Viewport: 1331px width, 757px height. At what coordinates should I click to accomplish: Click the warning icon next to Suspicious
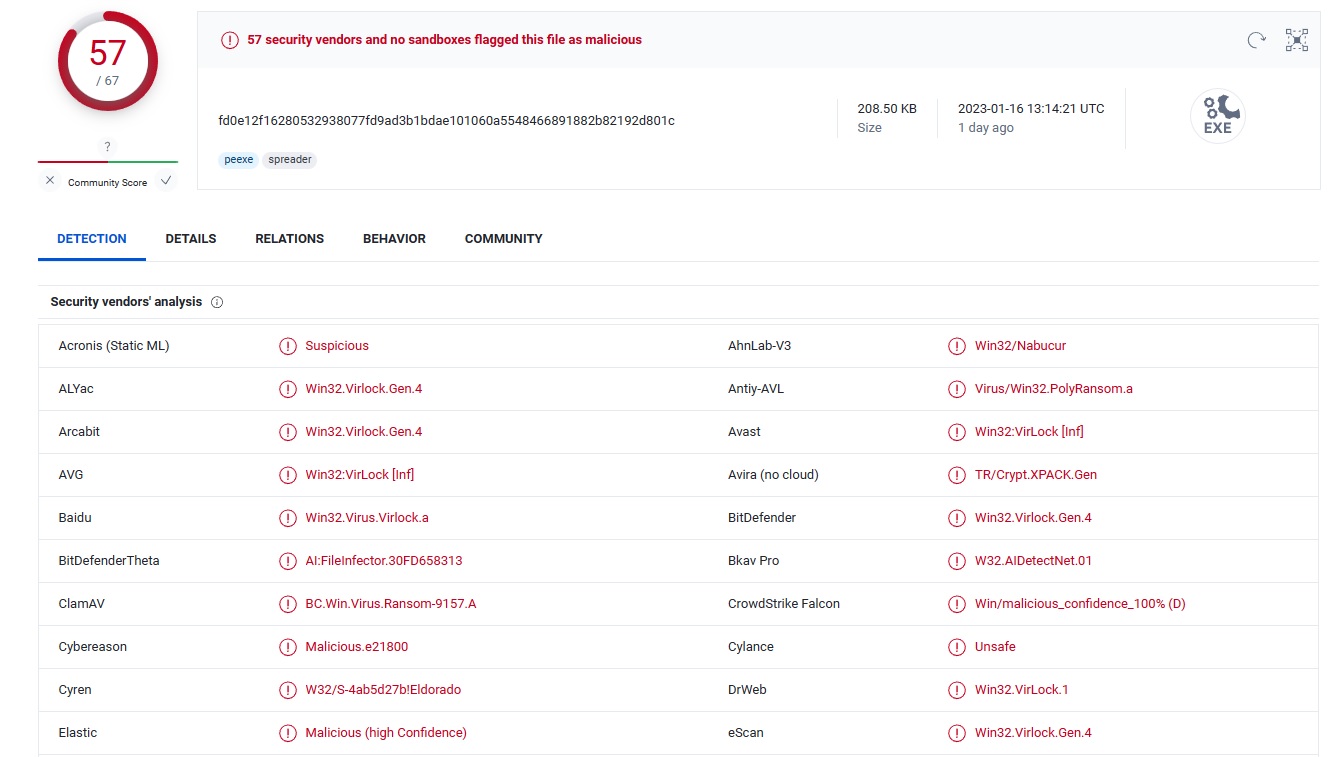click(288, 346)
